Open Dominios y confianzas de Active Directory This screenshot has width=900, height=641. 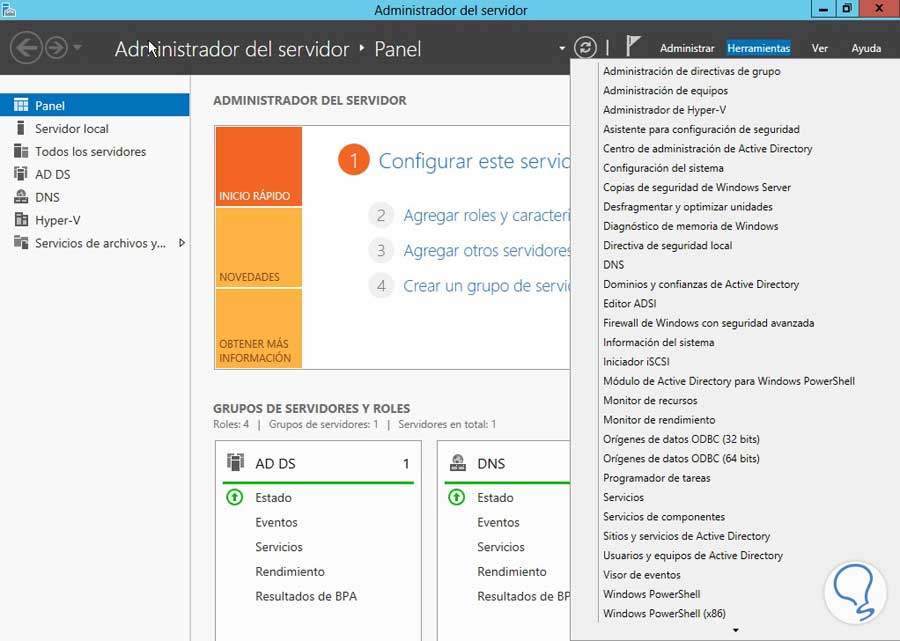tap(701, 284)
